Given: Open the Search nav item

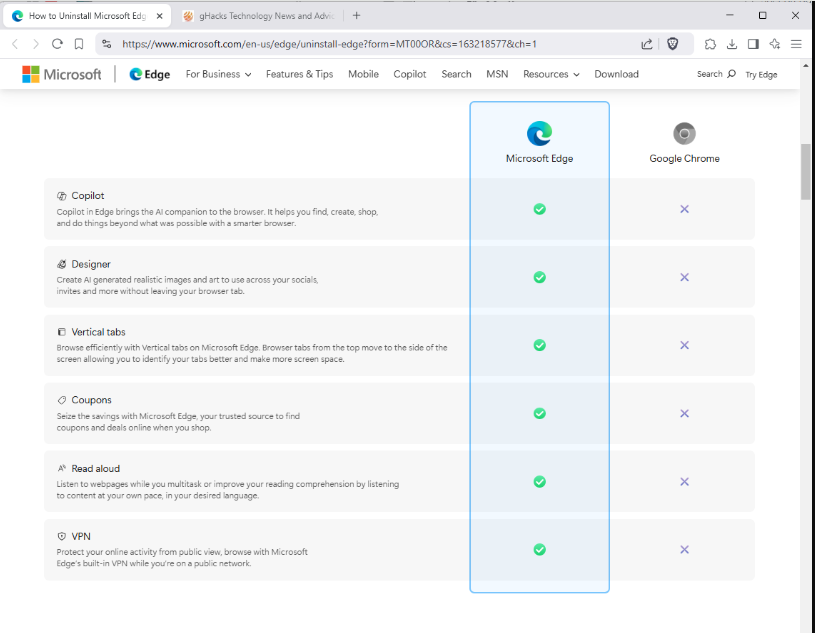Looking at the screenshot, I should tap(456, 74).
